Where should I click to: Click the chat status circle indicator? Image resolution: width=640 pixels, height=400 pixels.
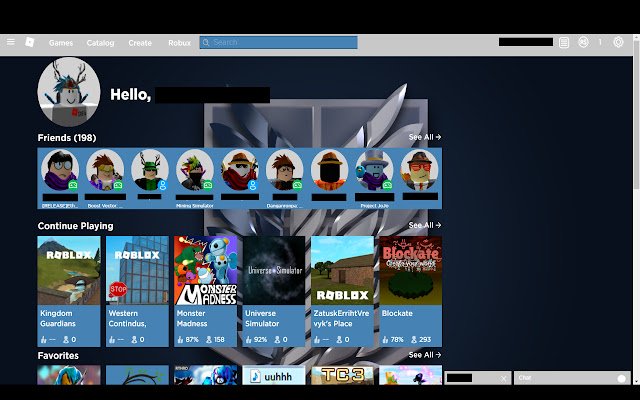(x=622, y=378)
